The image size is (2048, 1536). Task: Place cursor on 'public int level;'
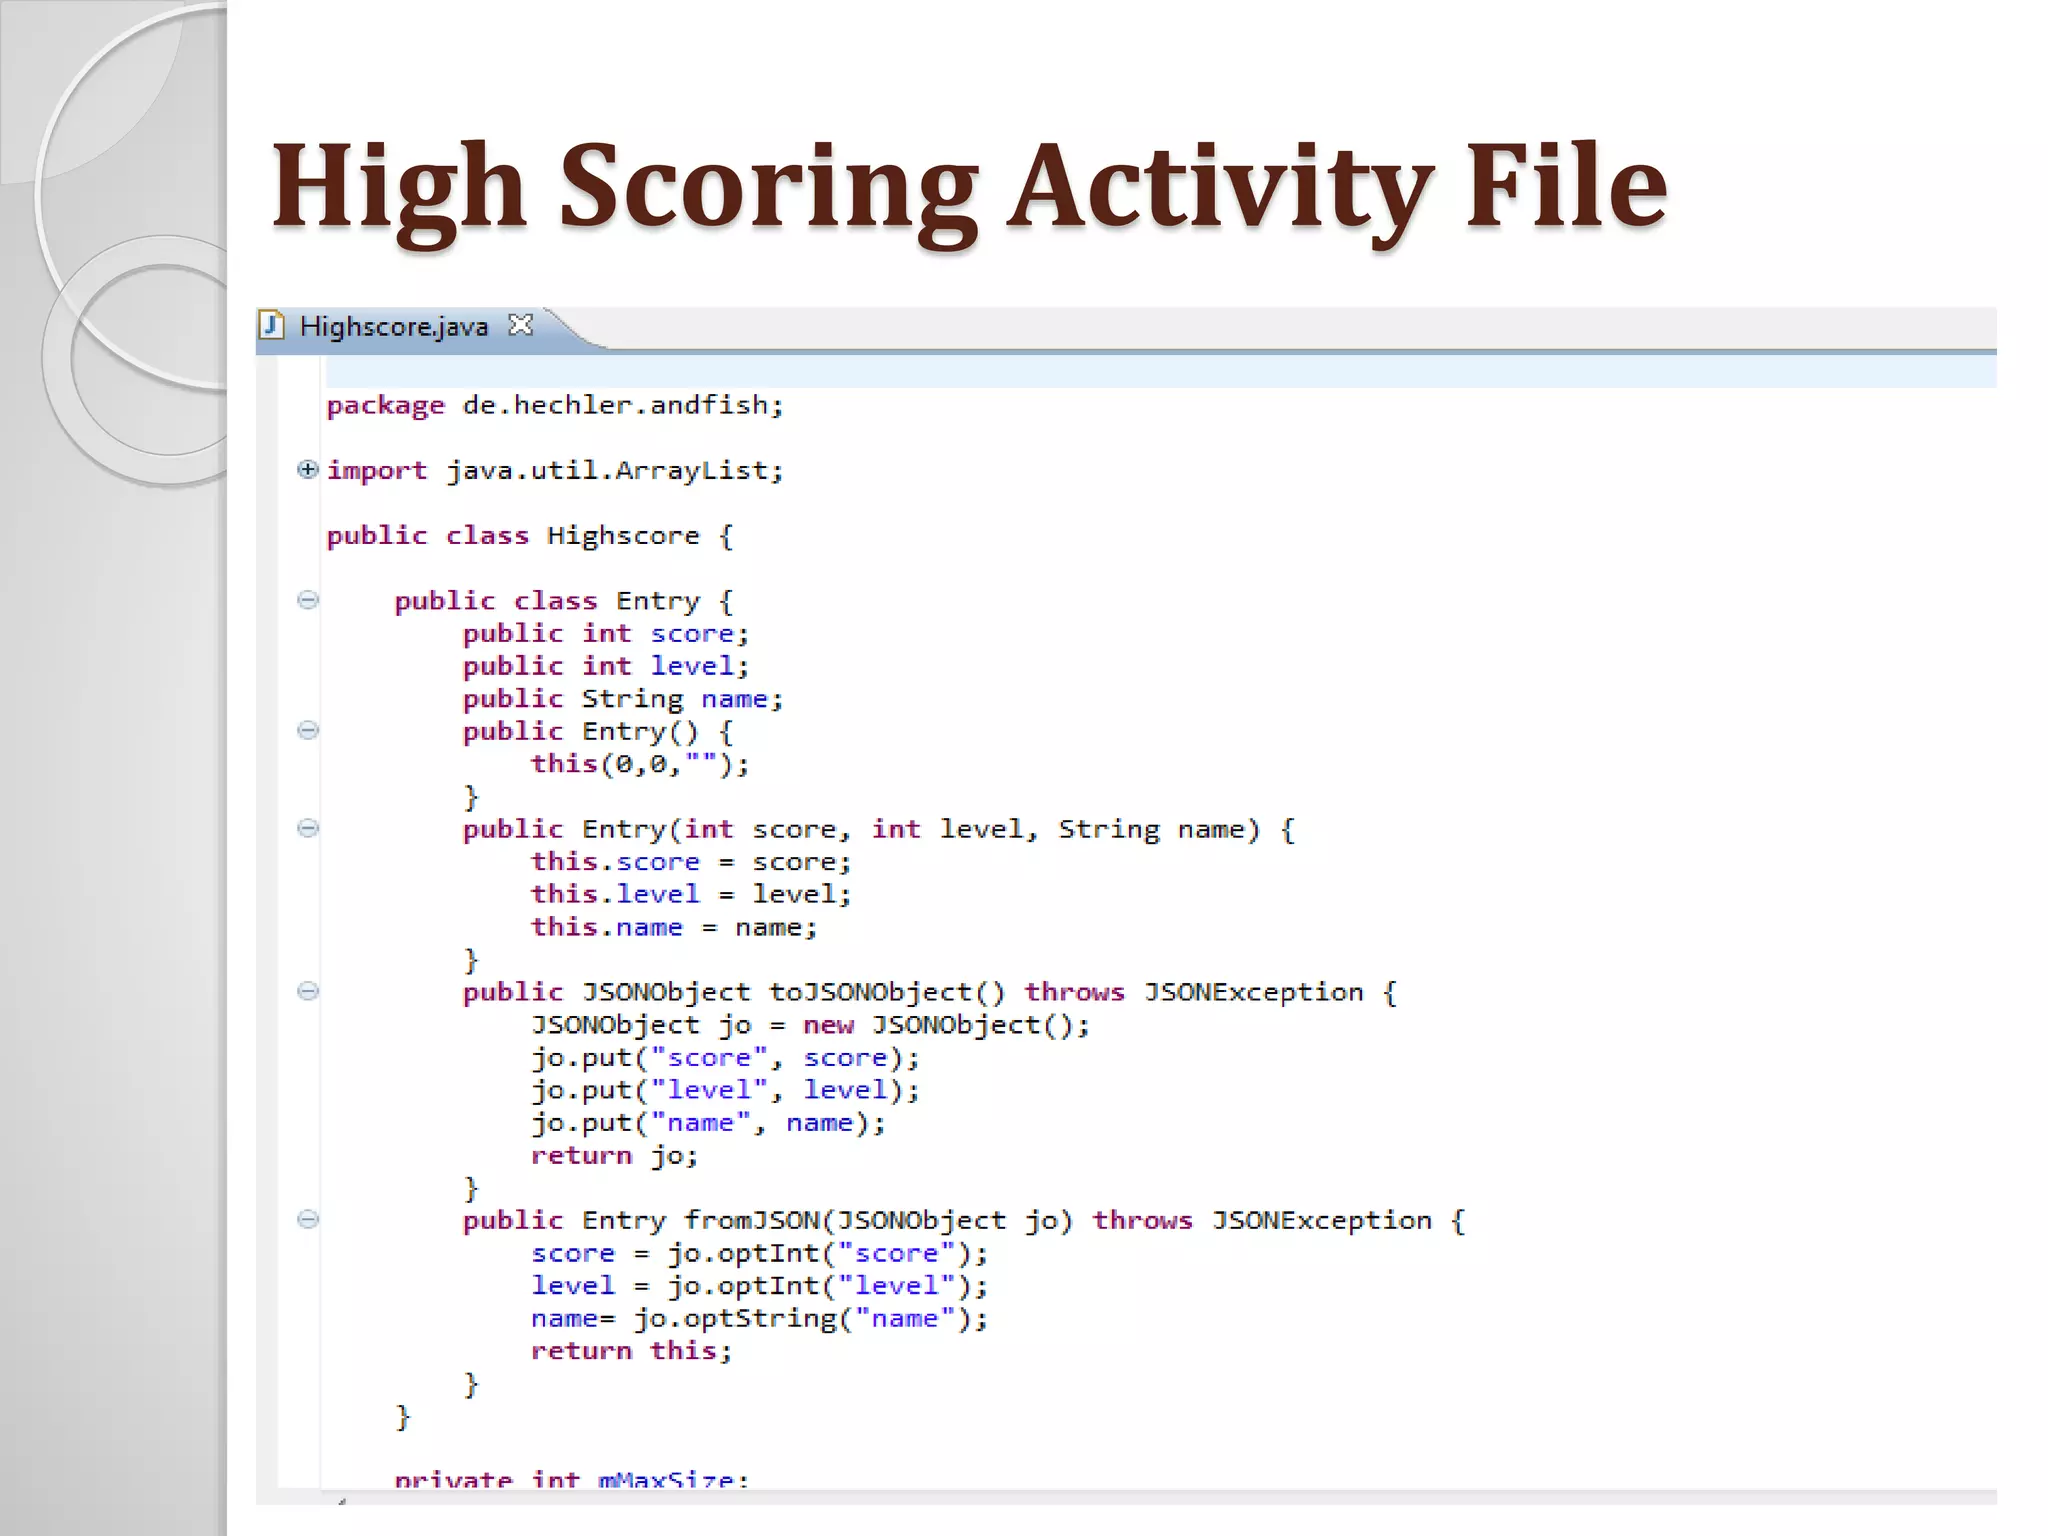(x=606, y=666)
